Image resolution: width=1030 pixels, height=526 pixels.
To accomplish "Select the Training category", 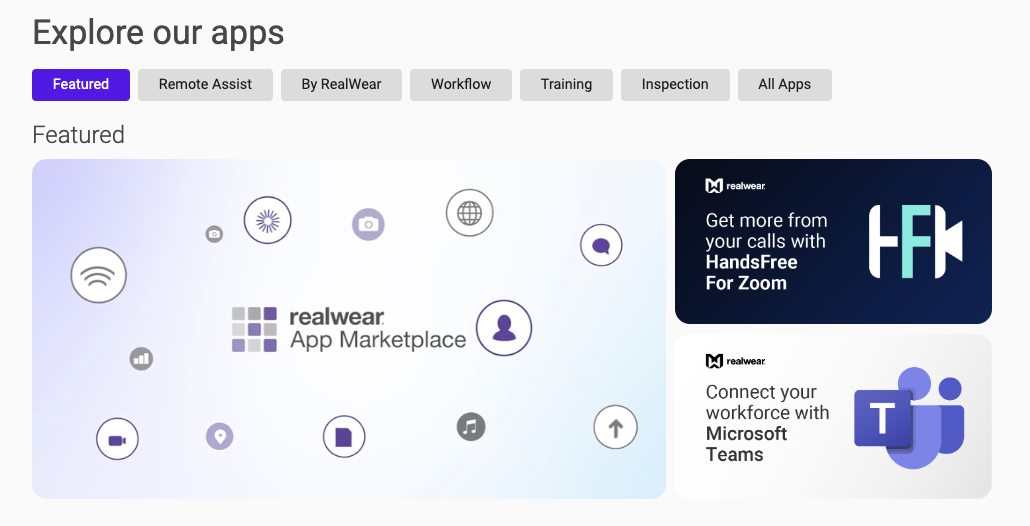I will click(x=566, y=85).
